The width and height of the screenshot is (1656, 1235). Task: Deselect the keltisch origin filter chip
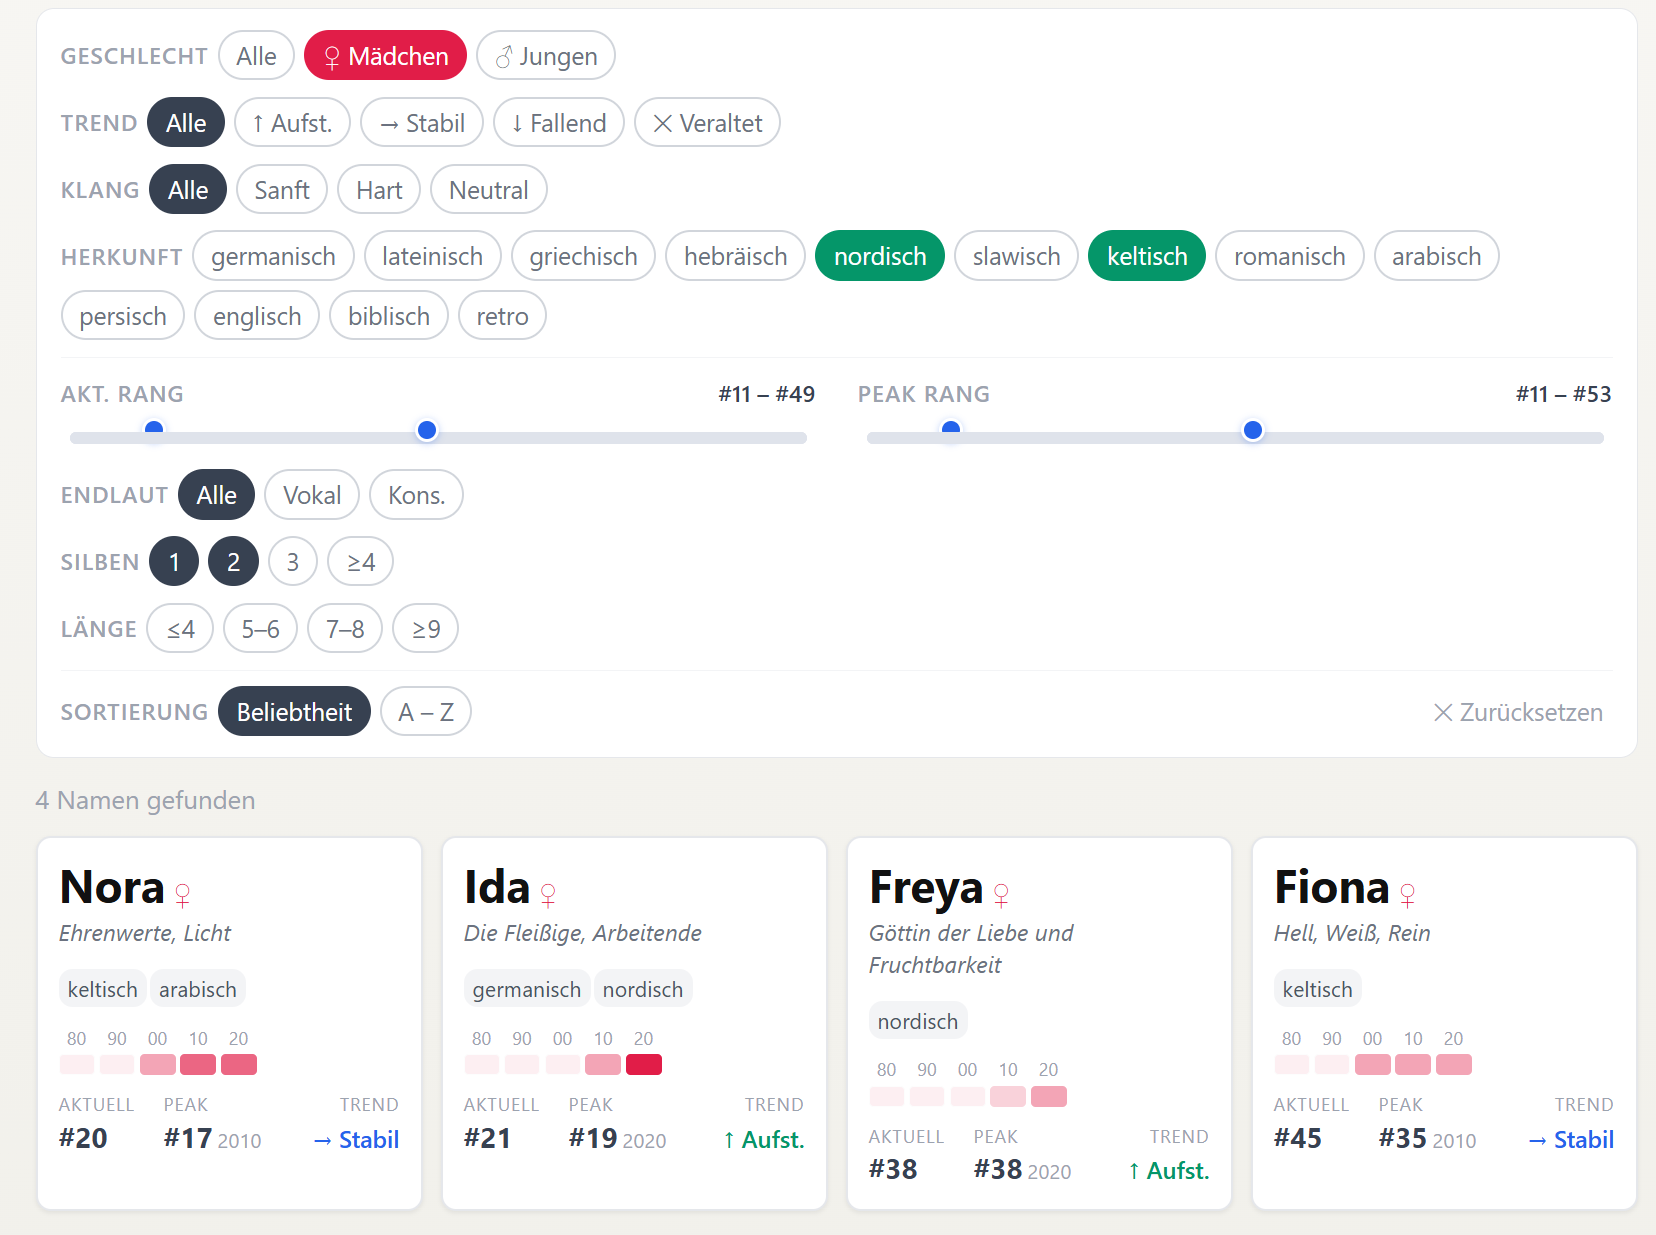click(1147, 257)
